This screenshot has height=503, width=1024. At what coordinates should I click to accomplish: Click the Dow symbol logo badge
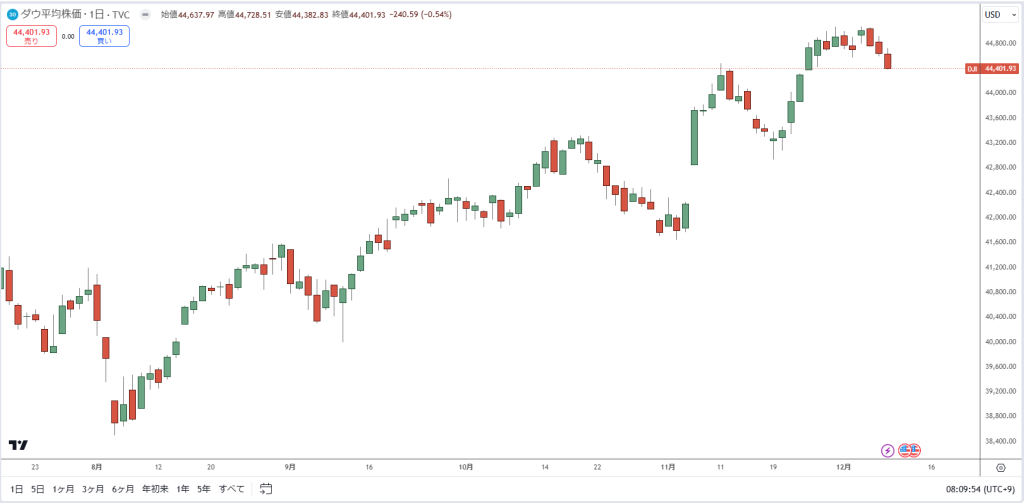click(x=12, y=14)
